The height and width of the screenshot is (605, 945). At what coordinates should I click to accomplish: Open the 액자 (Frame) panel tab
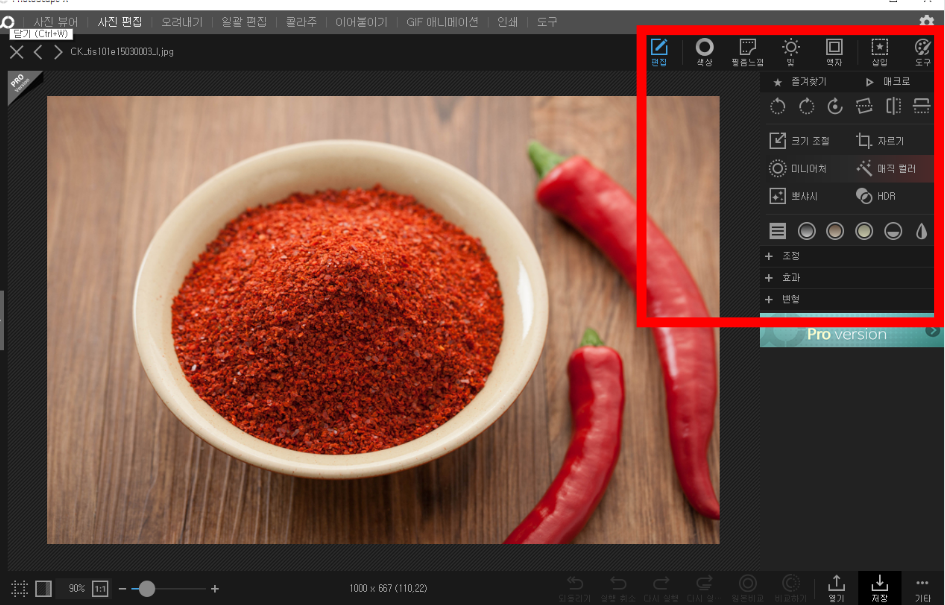(834, 52)
